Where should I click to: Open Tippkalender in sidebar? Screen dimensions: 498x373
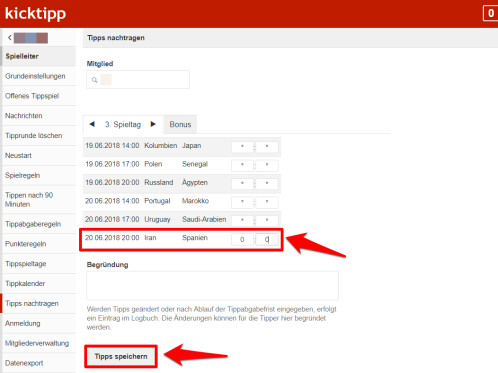point(38,284)
